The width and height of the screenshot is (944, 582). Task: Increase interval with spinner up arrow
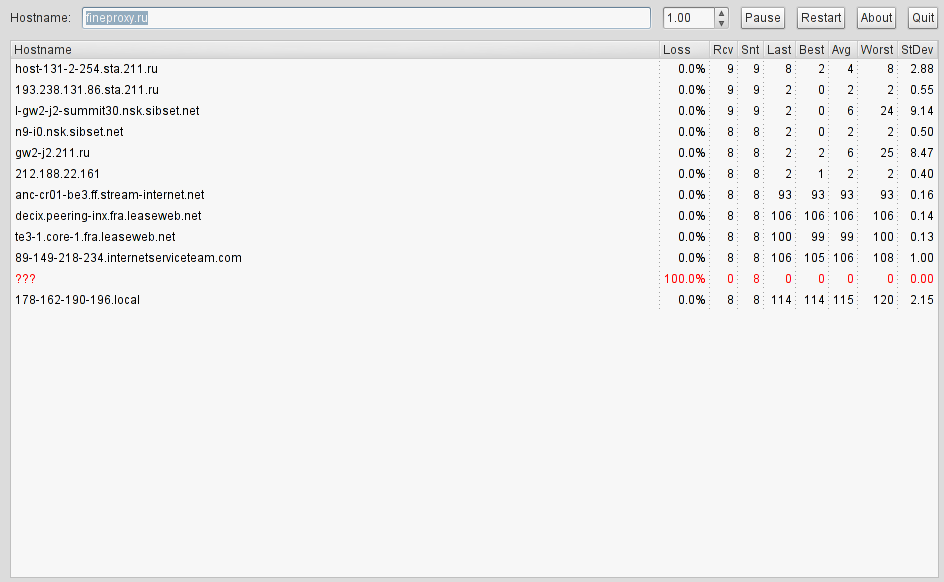click(x=721, y=13)
